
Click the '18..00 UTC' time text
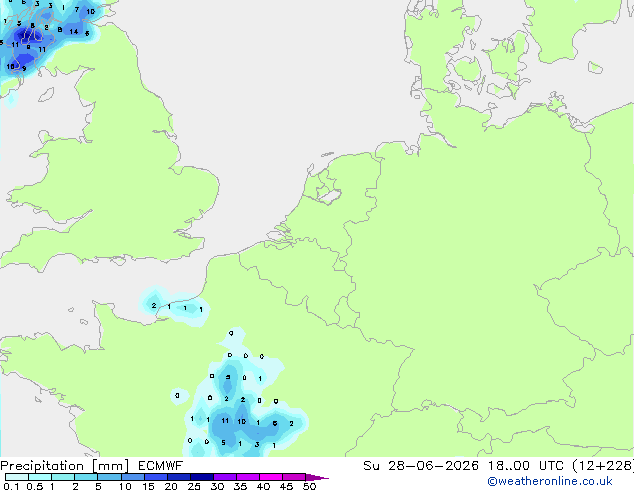[526, 466]
